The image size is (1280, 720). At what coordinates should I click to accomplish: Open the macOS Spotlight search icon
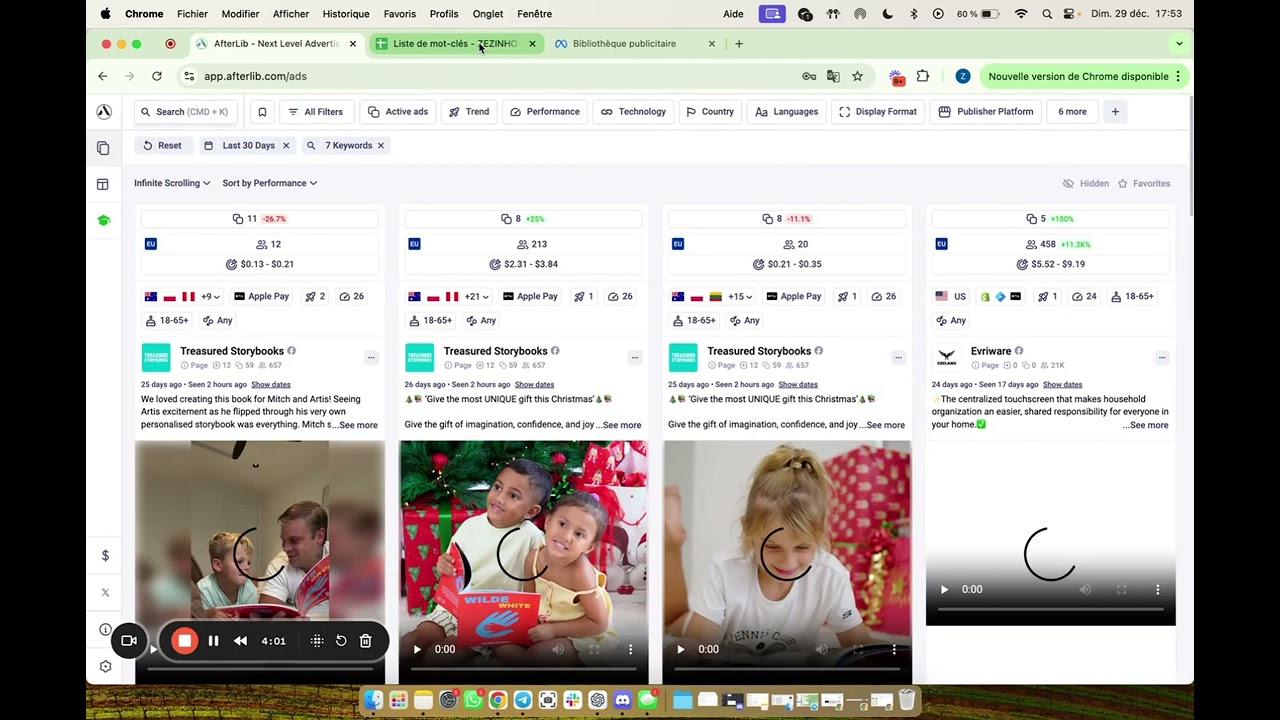point(1046,14)
